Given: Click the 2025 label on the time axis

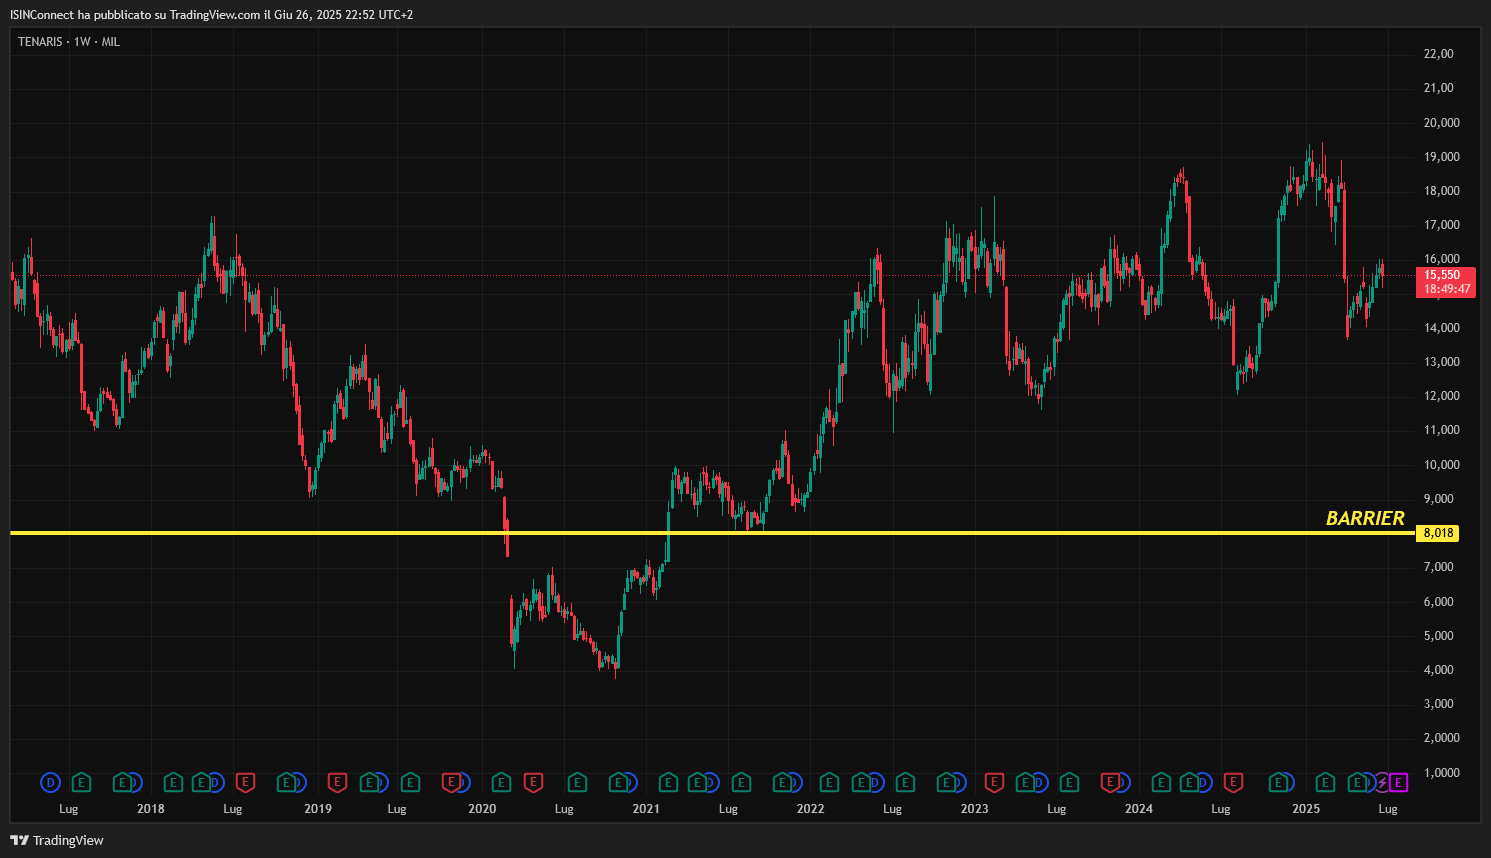Looking at the screenshot, I should (x=1306, y=809).
